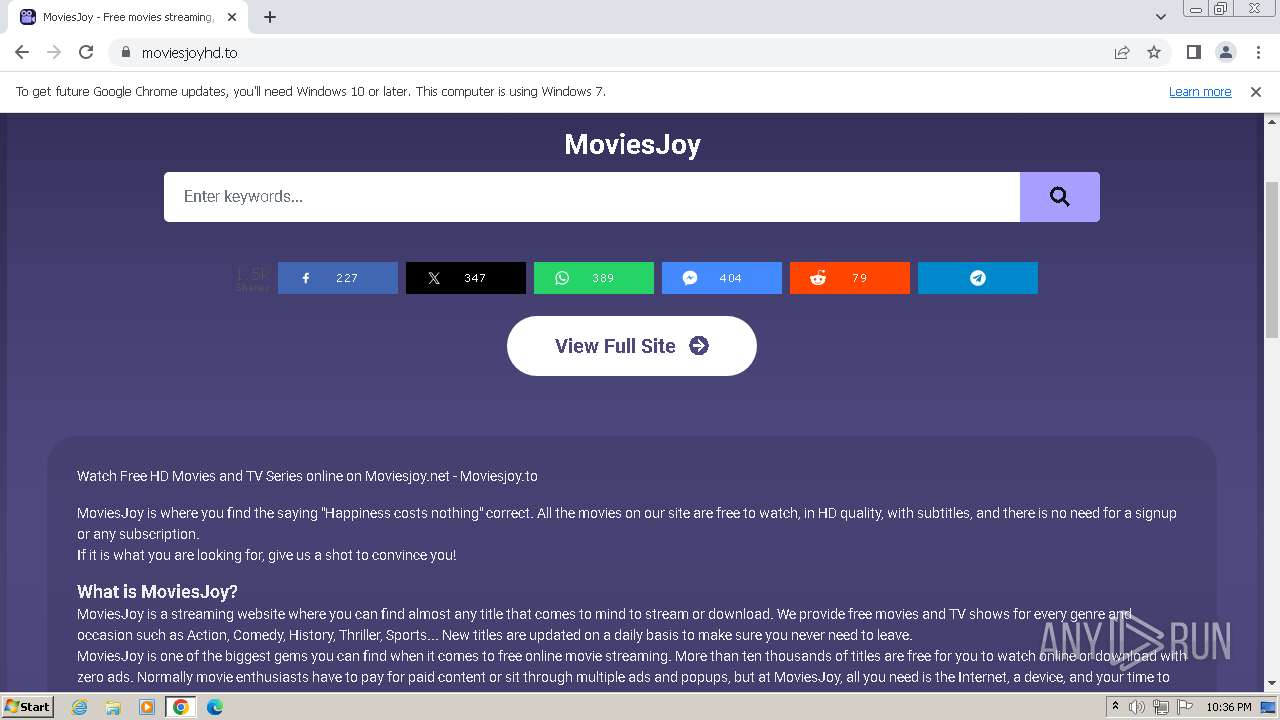
Task: Share via Messenger button showing 404
Action: [722, 278]
